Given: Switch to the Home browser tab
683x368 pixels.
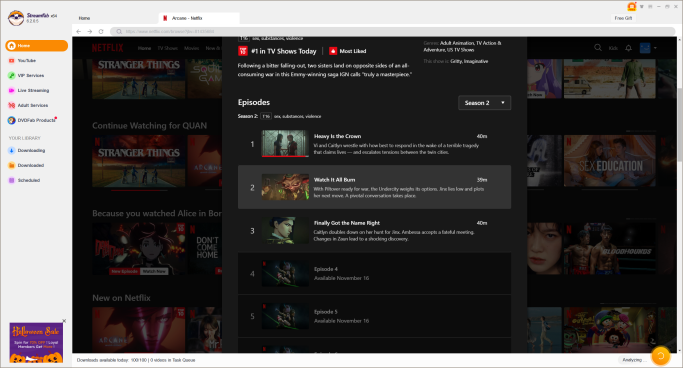Looking at the screenshot, I should pos(85,18).
